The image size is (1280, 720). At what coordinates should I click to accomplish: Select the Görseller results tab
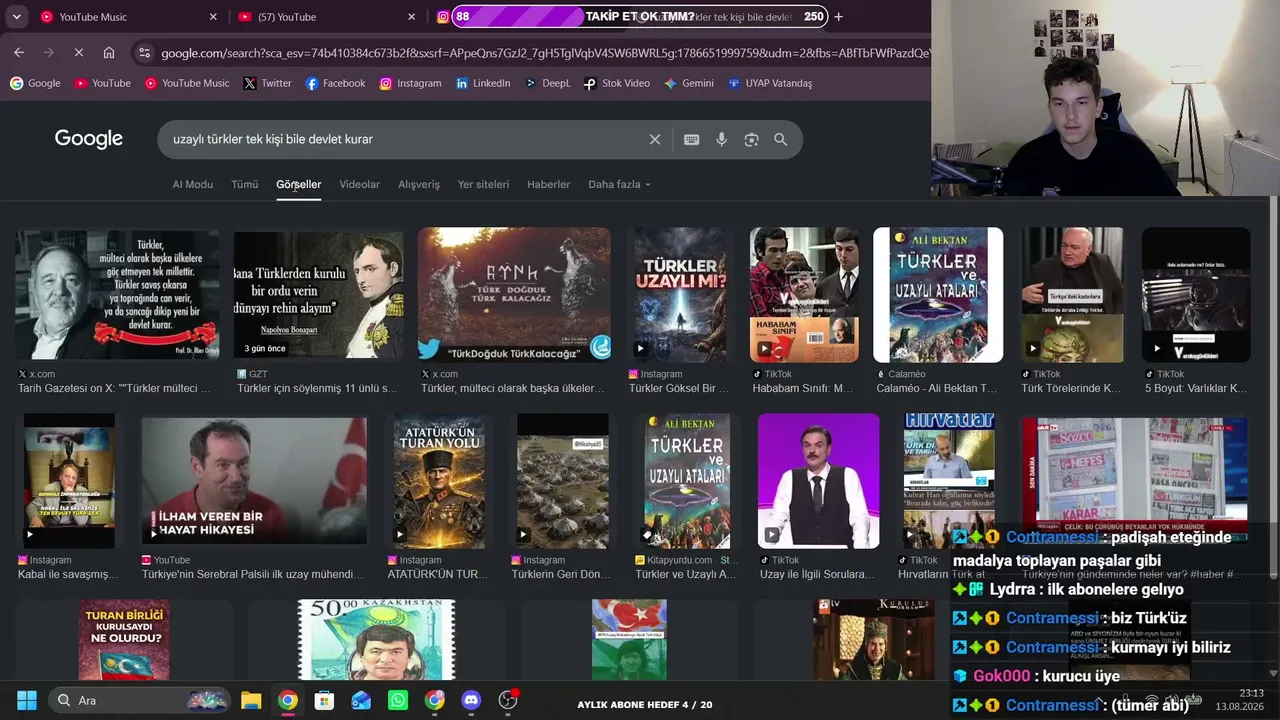(298, 185)
